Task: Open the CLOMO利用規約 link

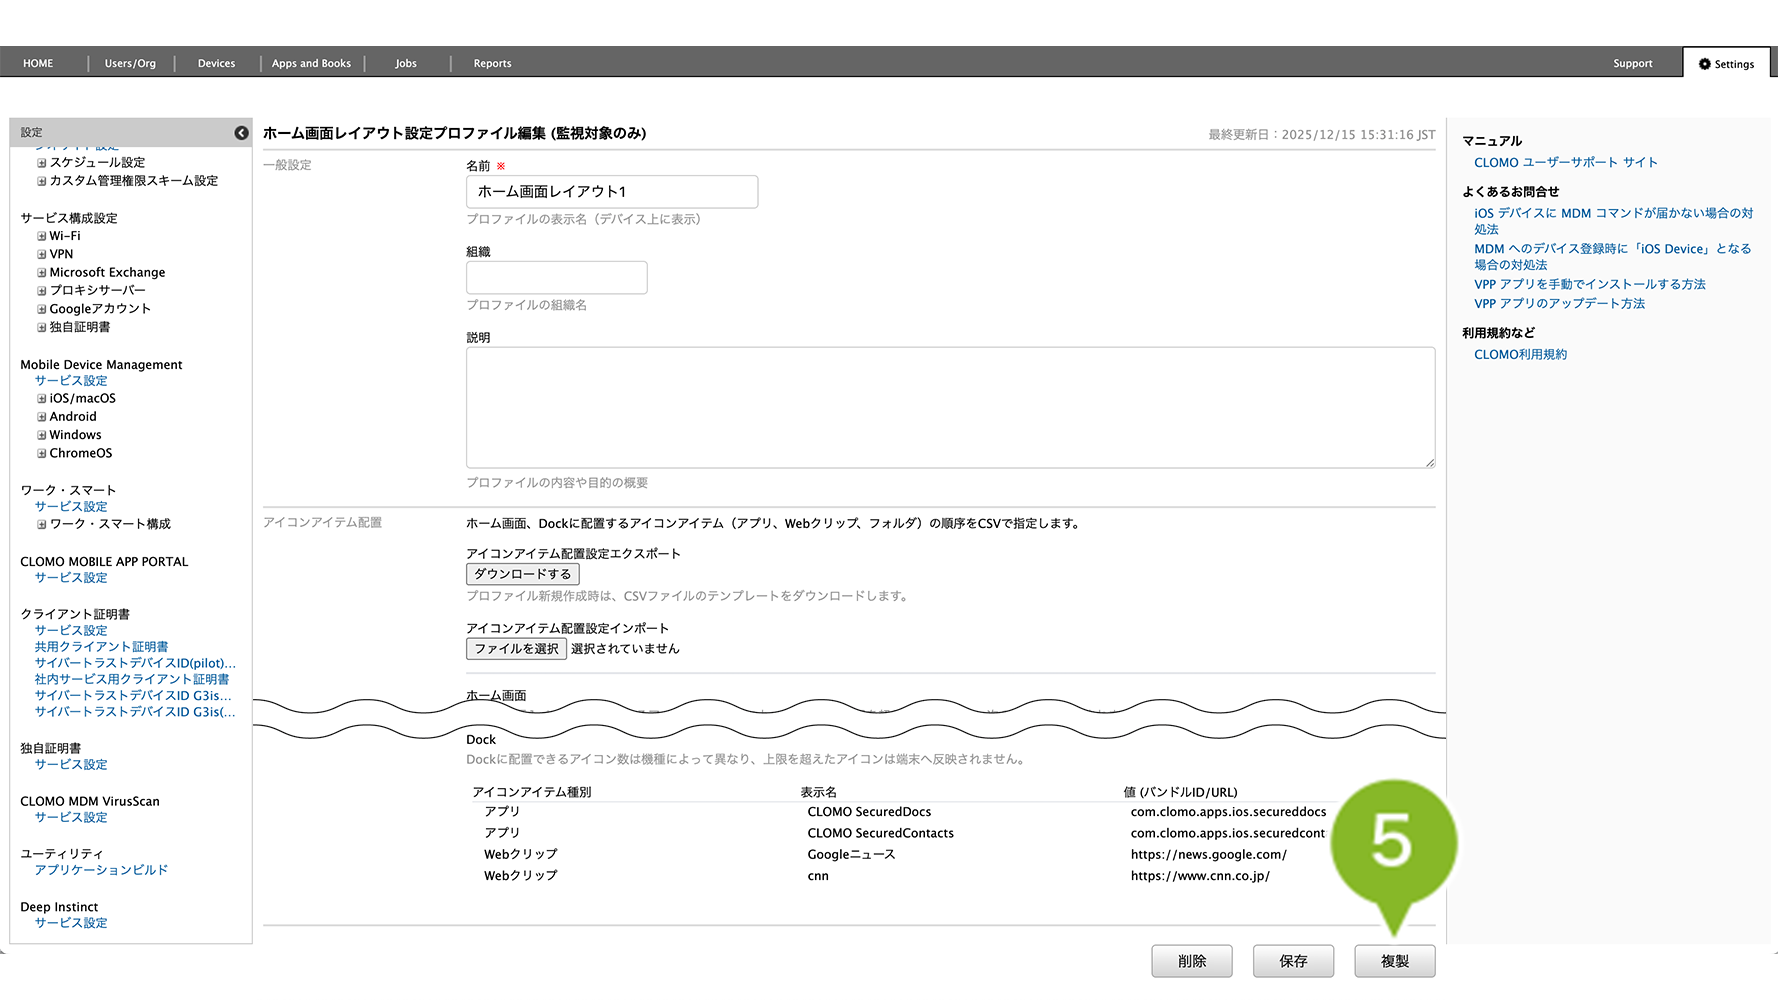Action: pos(1520,355)
